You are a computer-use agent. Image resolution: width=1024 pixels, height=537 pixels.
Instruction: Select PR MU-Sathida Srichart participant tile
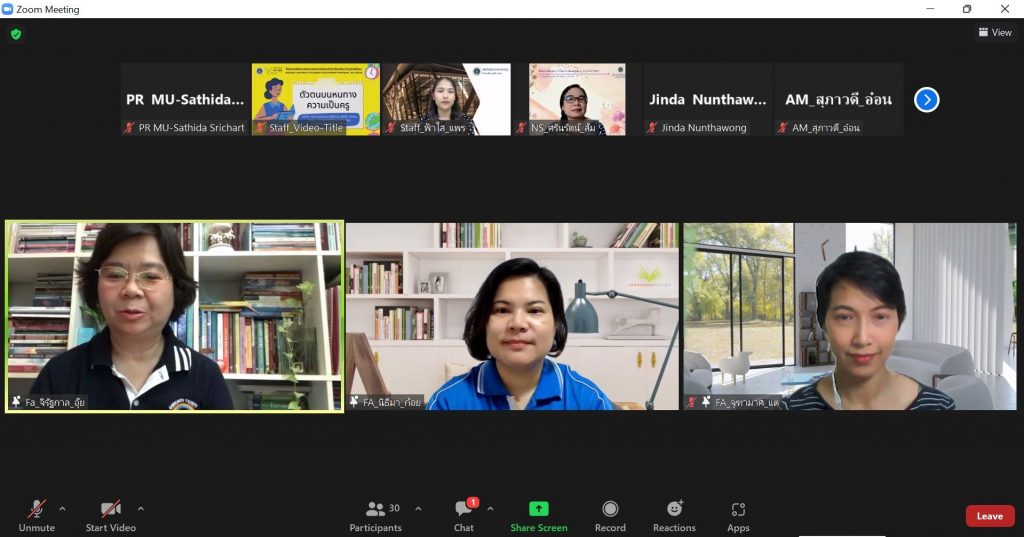185,99
